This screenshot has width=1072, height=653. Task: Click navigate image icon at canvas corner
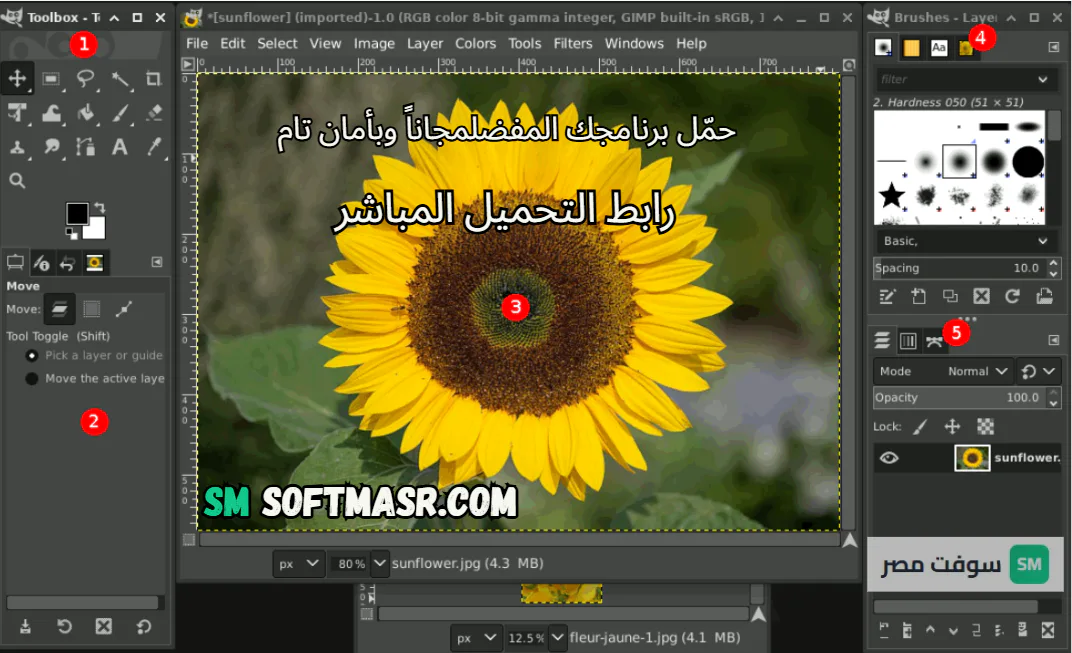click(x=849, y=540)
